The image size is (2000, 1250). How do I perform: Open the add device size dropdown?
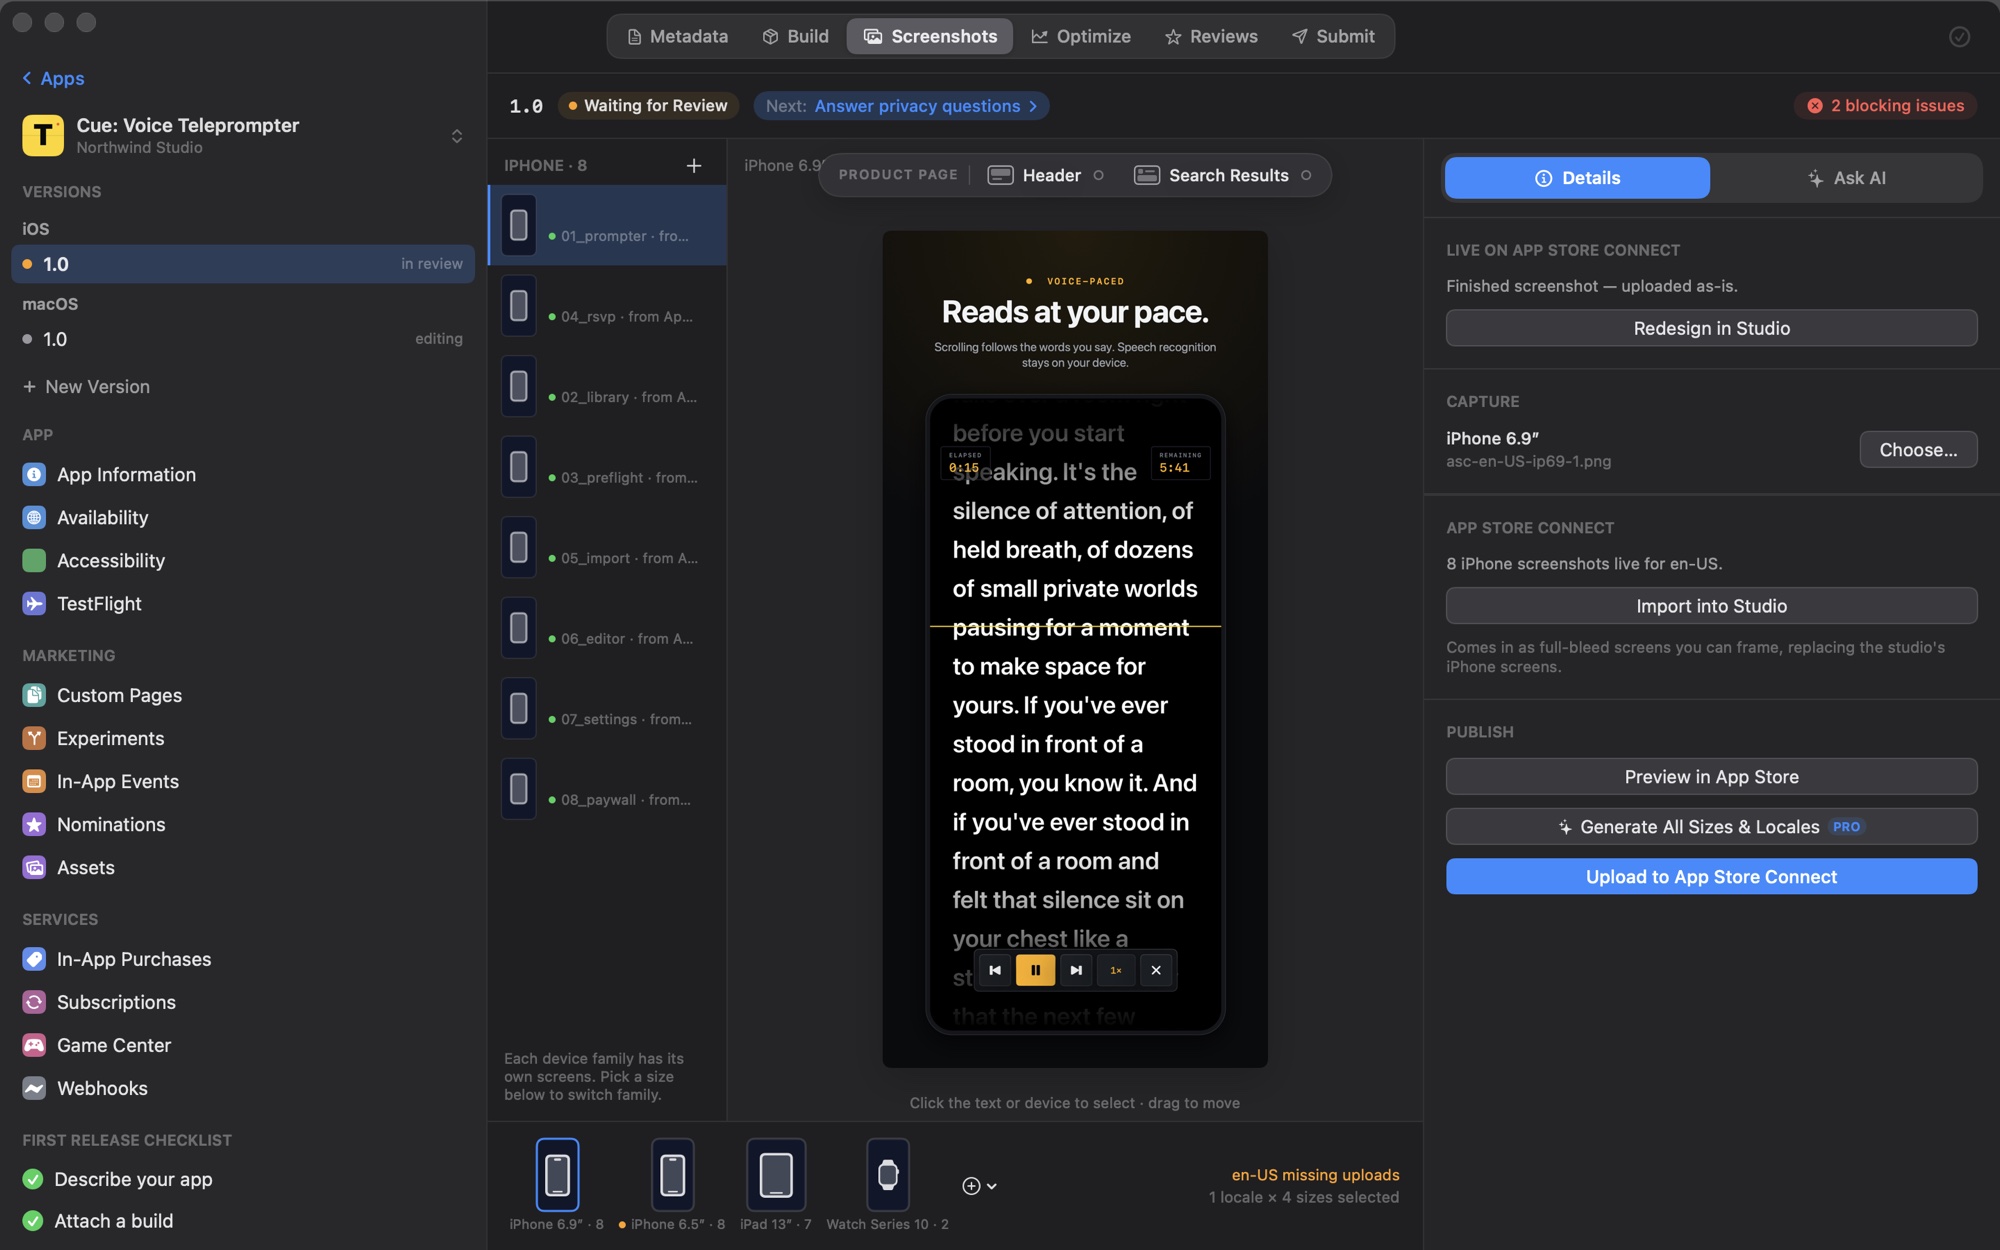point(979,1186)
